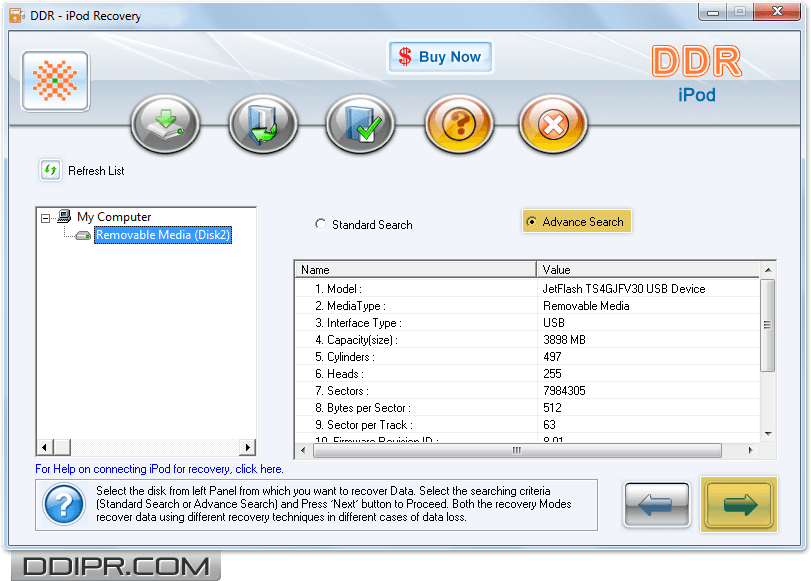Viewport: 811px width, 581px height.
Task: Click the orange X exit icon
Action: (553, 124)
